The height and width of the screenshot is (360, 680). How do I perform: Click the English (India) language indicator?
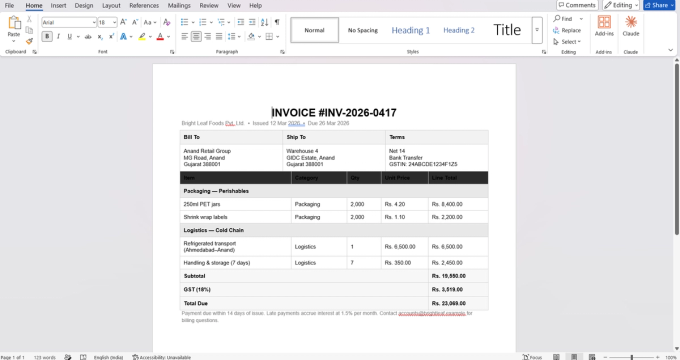(x=108, y=357)
